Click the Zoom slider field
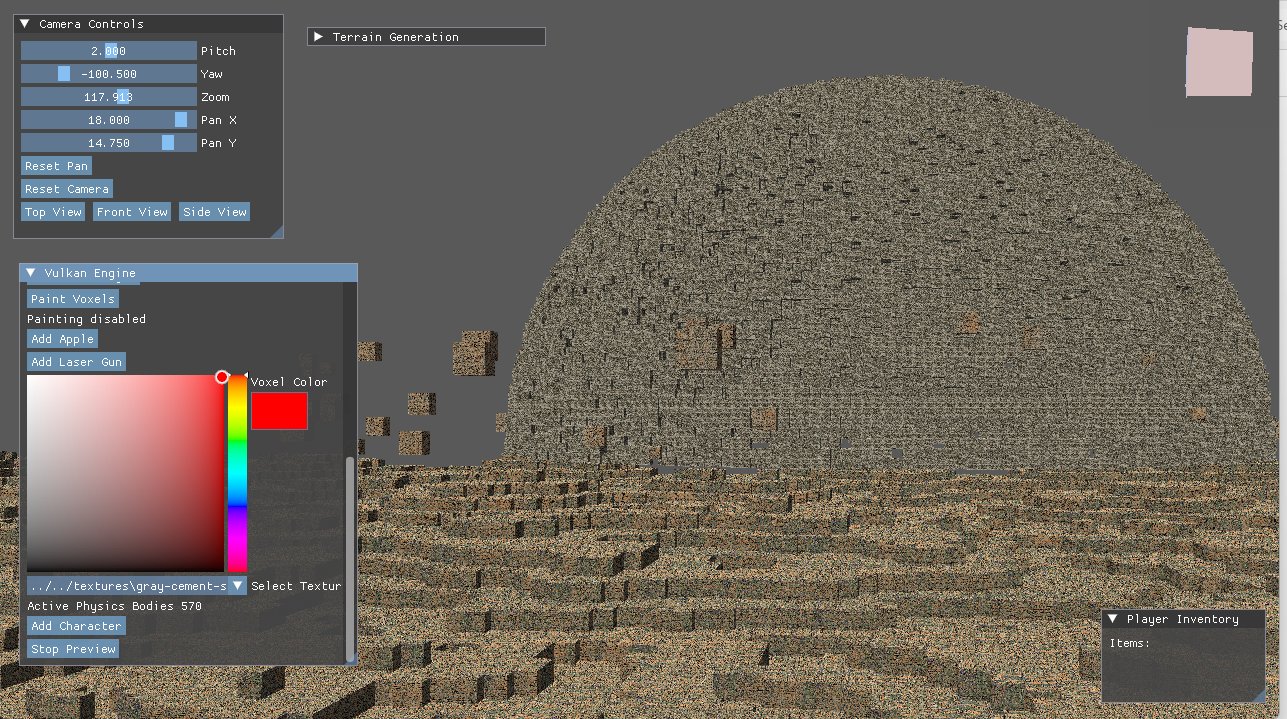1287x719 pixels. [108, 97]
